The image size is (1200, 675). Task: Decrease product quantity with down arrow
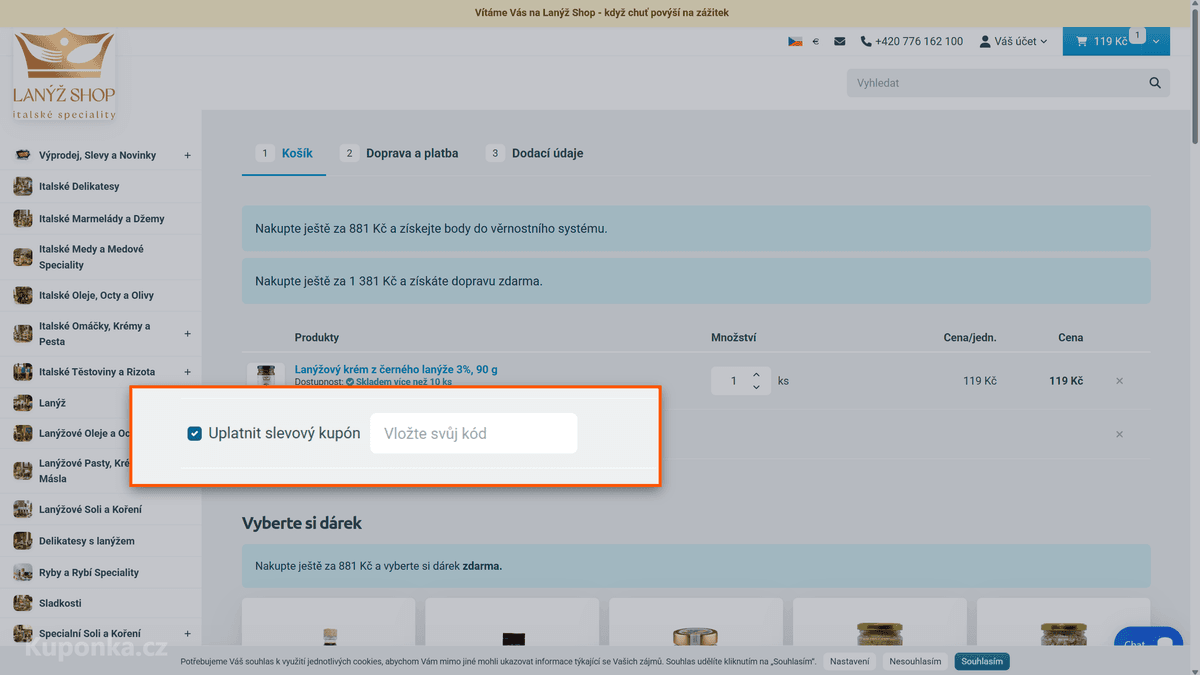(756, 388)
